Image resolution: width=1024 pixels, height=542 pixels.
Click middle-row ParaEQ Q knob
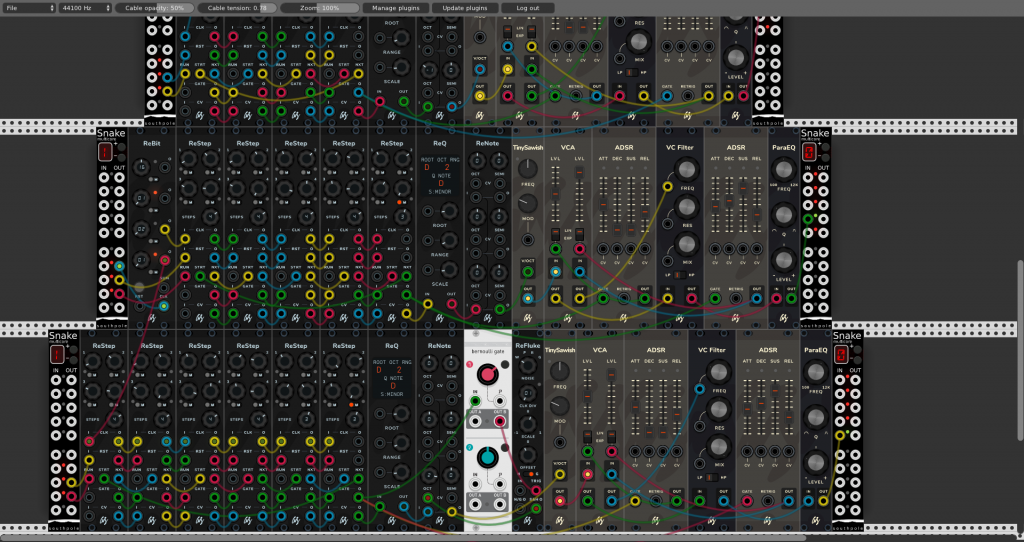click(x=784, y=215)
